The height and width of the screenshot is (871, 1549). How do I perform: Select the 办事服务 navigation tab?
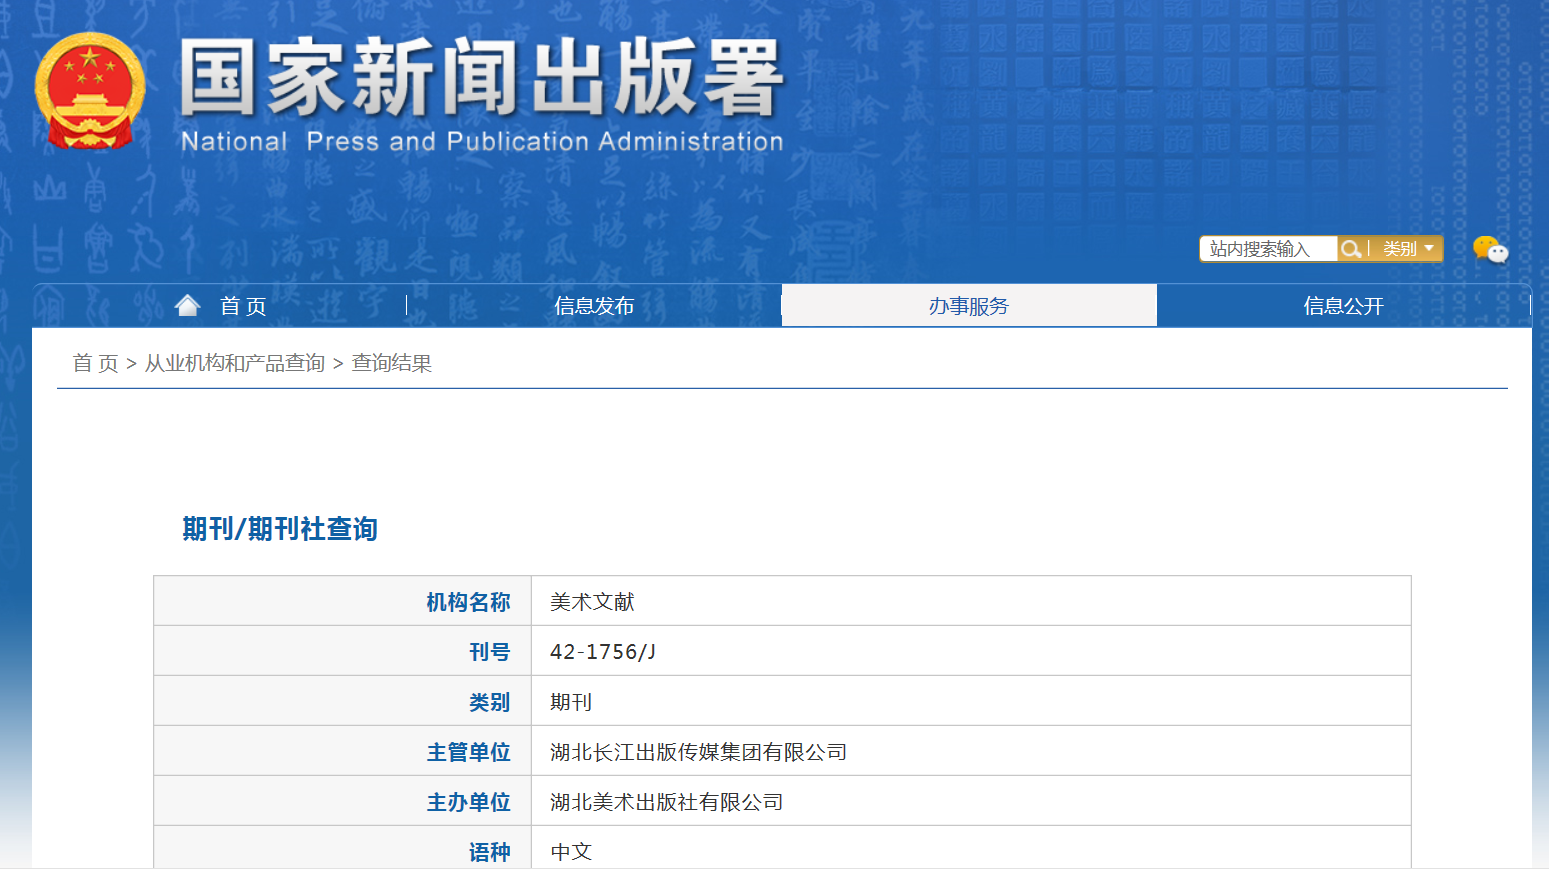point(968,305)
